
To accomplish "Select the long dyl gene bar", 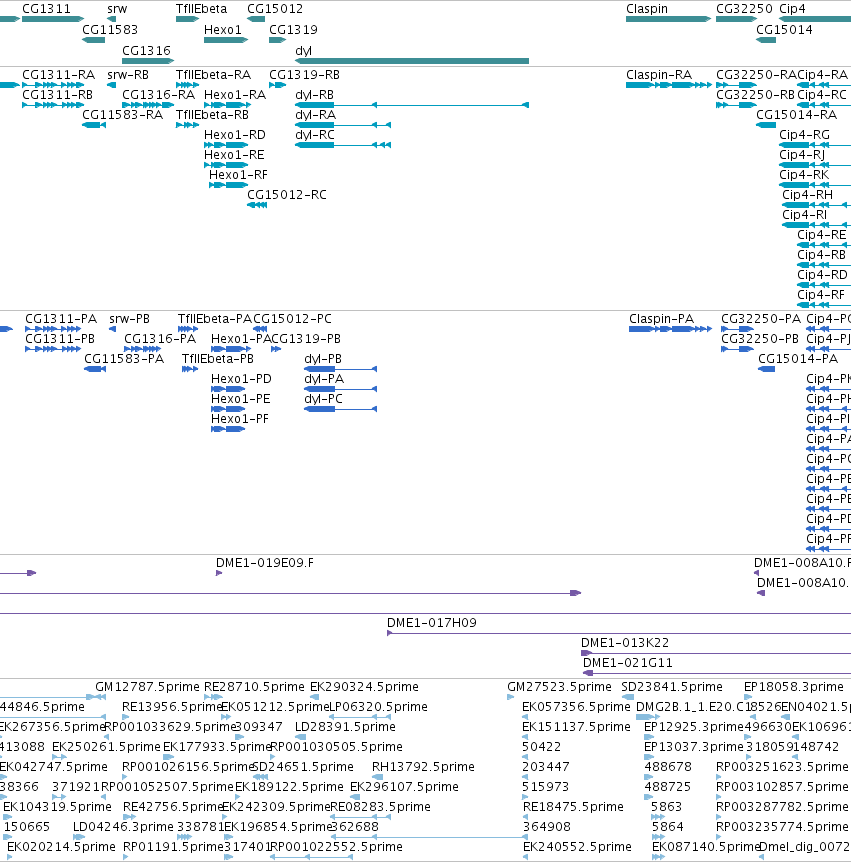I will (412, 61).
